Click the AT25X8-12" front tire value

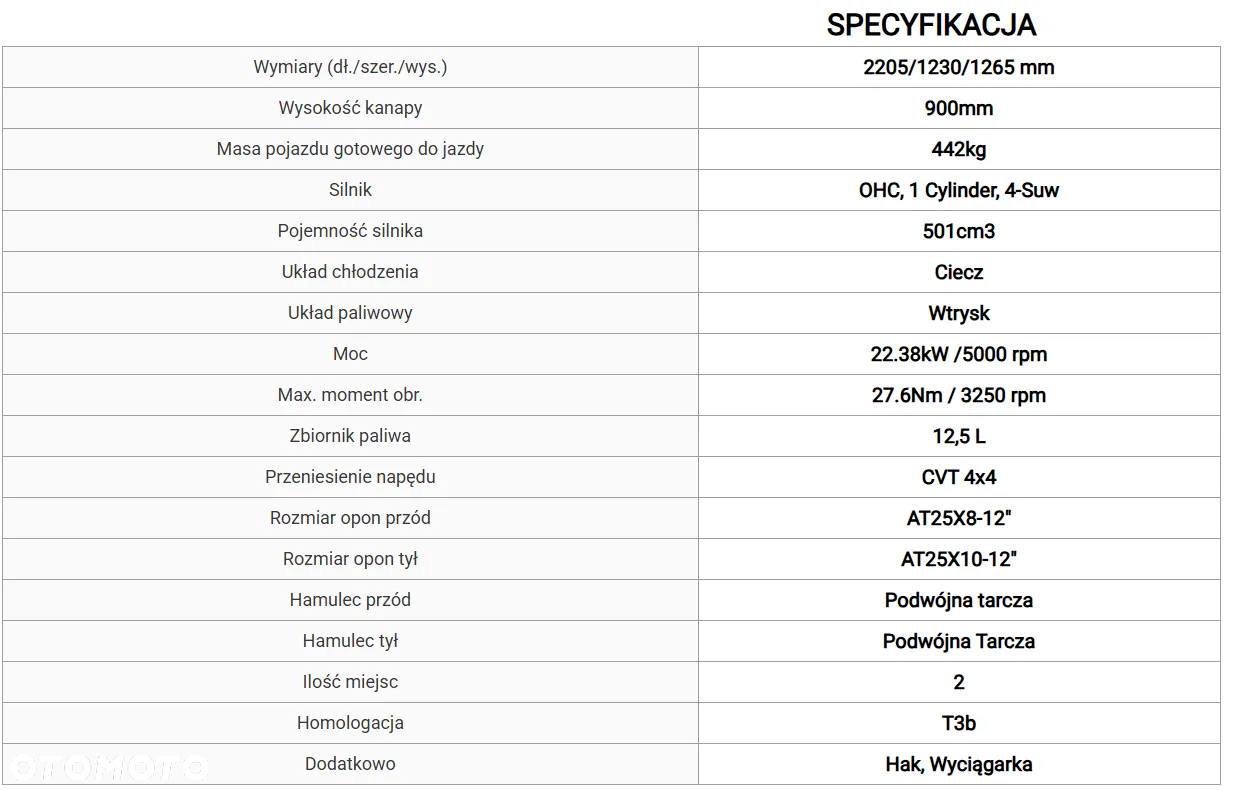pyautogui.click(x=959, y=518)
